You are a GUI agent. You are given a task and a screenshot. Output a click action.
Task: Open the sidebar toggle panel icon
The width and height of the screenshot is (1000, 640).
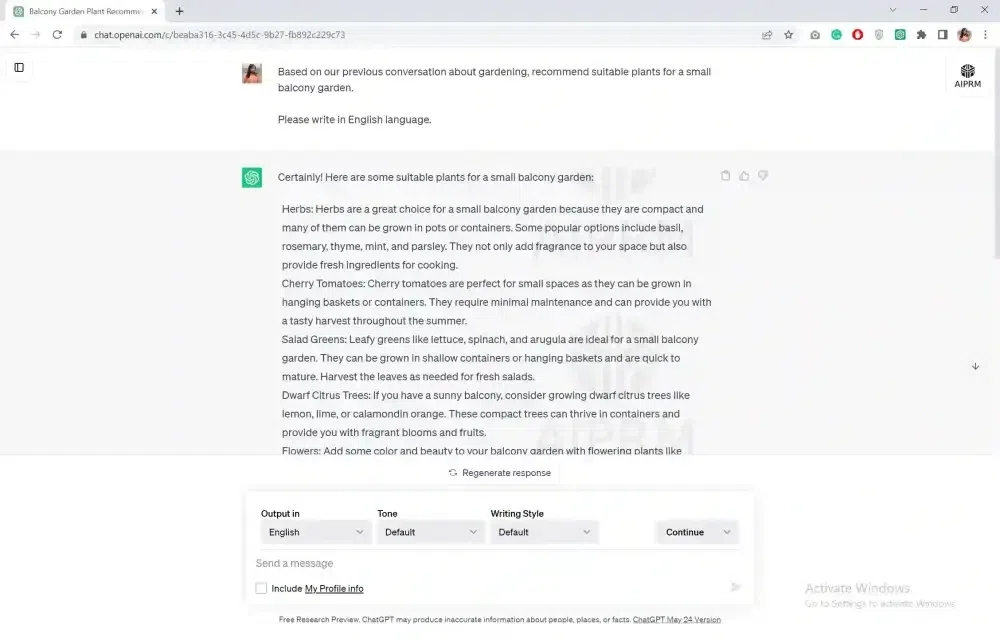(19, 68)
